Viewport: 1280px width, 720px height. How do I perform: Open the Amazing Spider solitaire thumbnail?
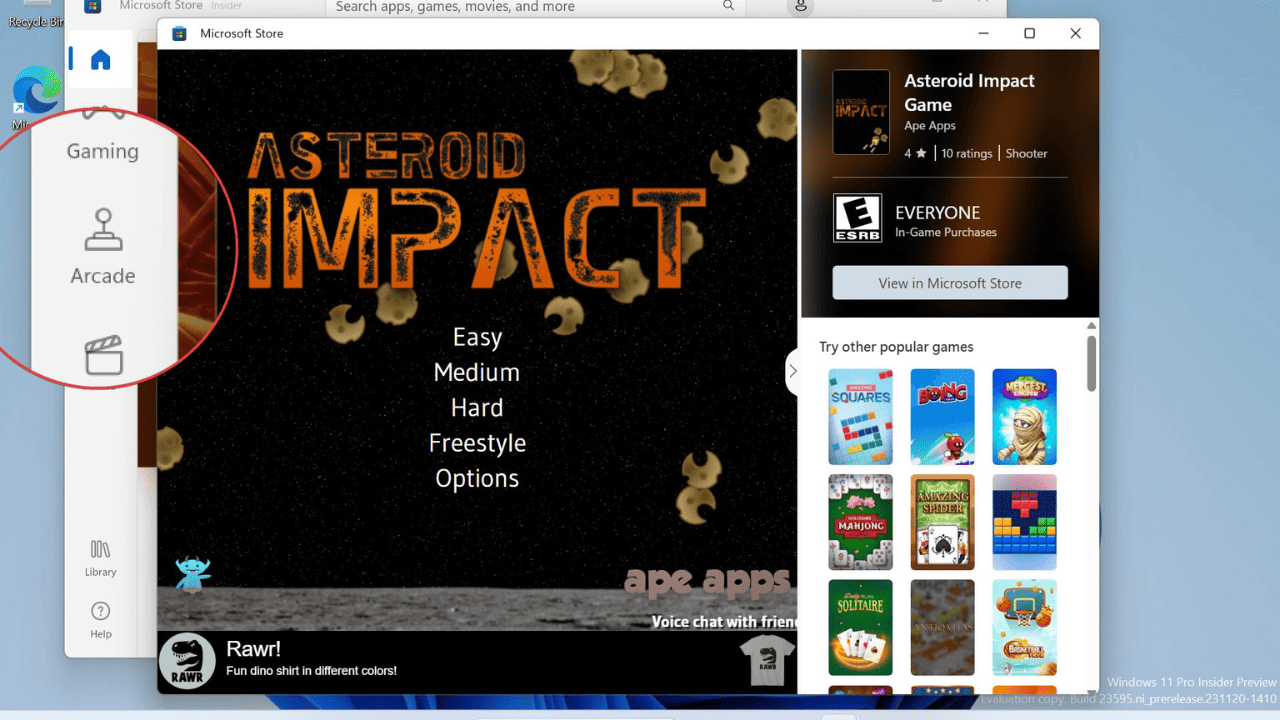(942, 522)
